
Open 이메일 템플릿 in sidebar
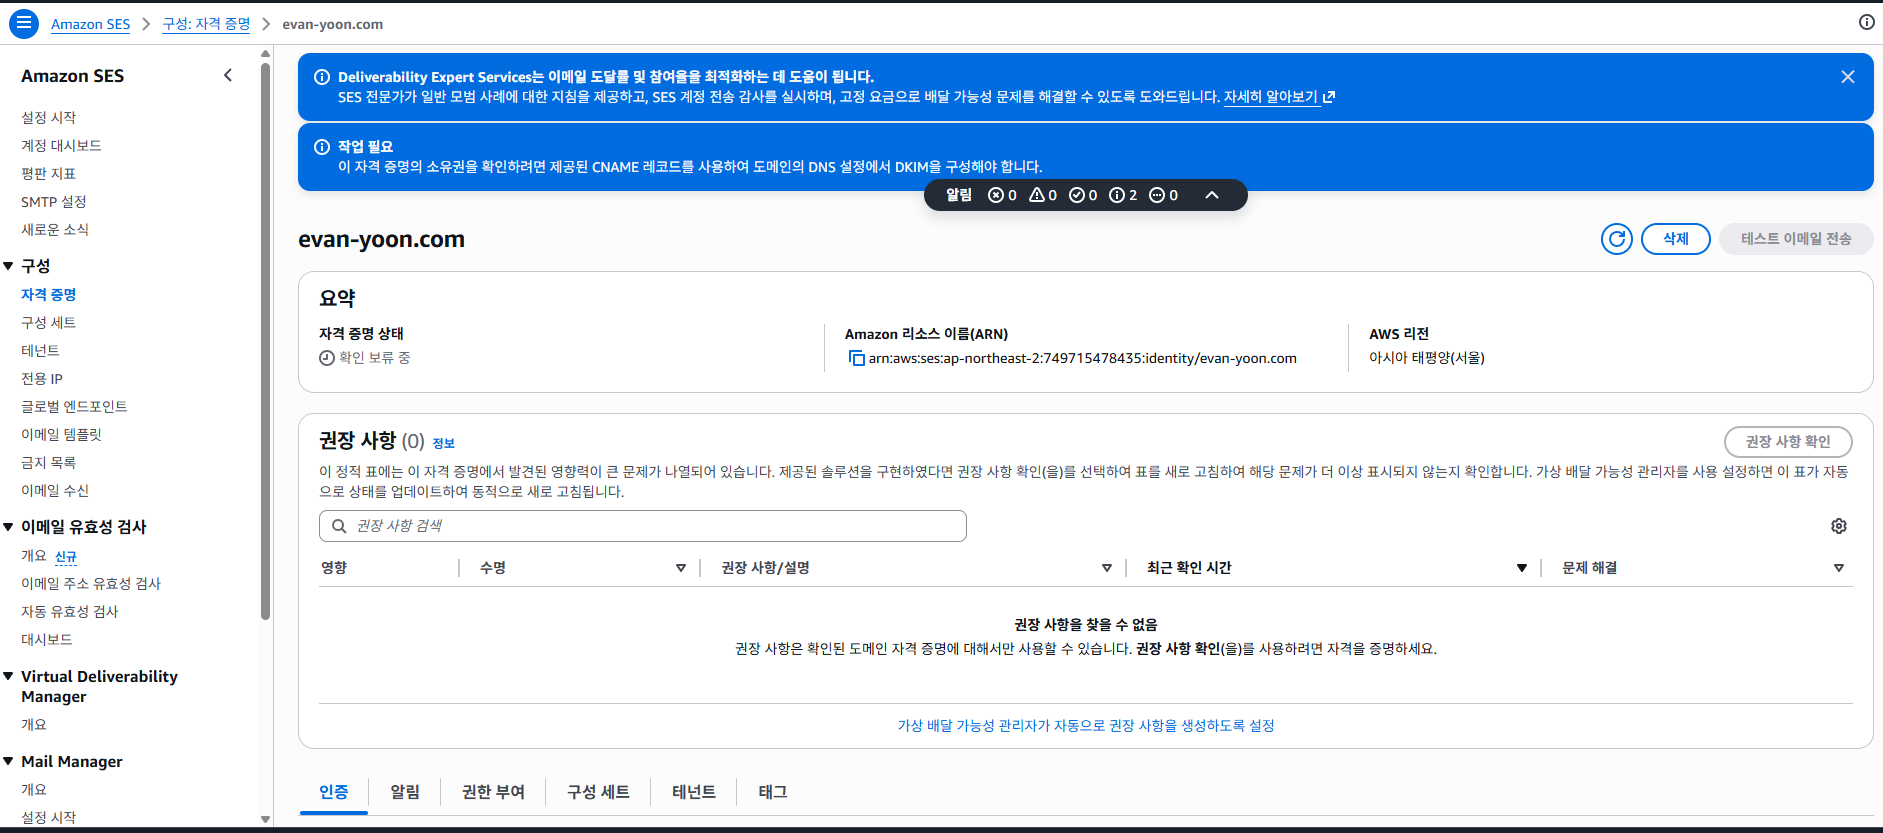(61, 435)
